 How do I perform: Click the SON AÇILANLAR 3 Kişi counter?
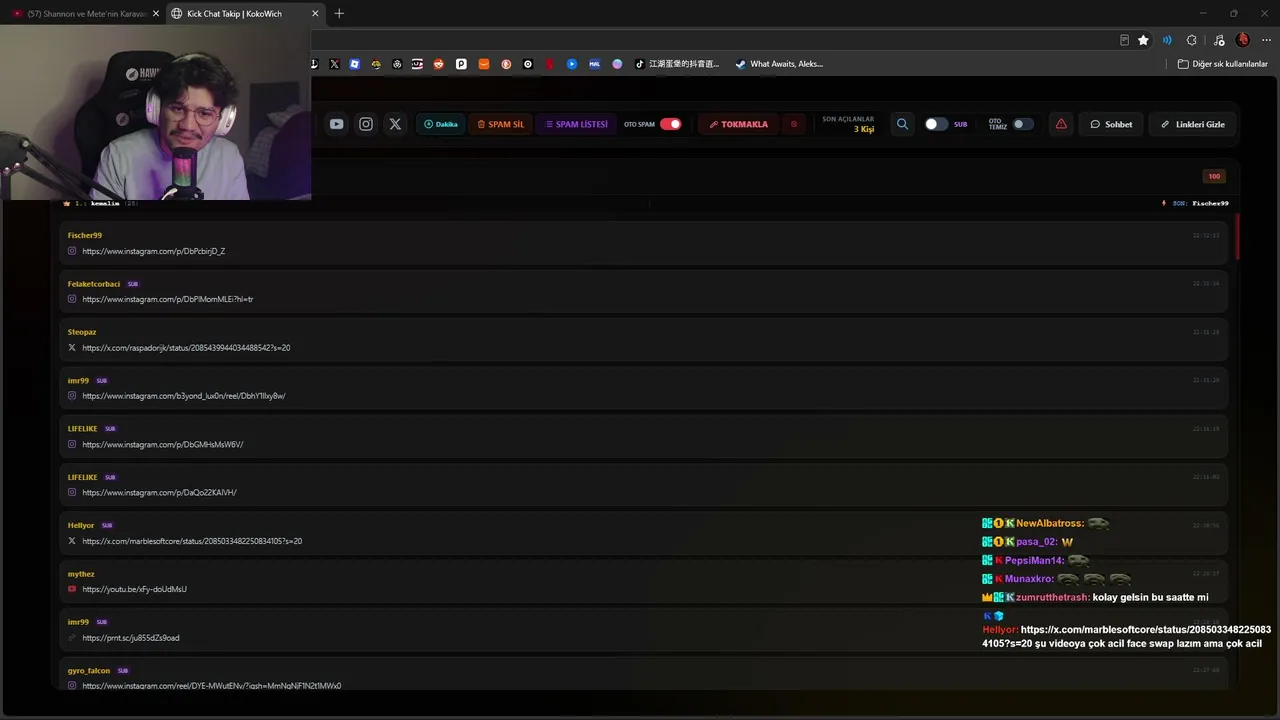(848, 124)
